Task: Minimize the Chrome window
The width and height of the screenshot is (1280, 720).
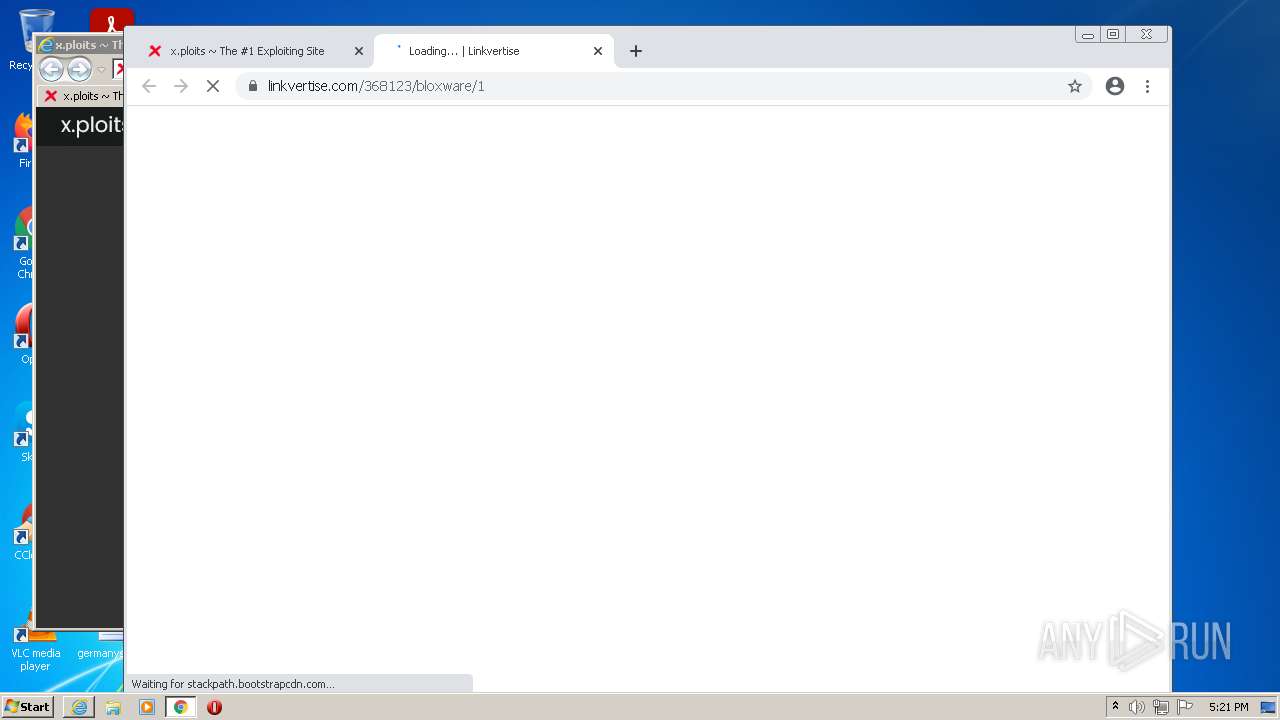Action: tap(1087, 34)
